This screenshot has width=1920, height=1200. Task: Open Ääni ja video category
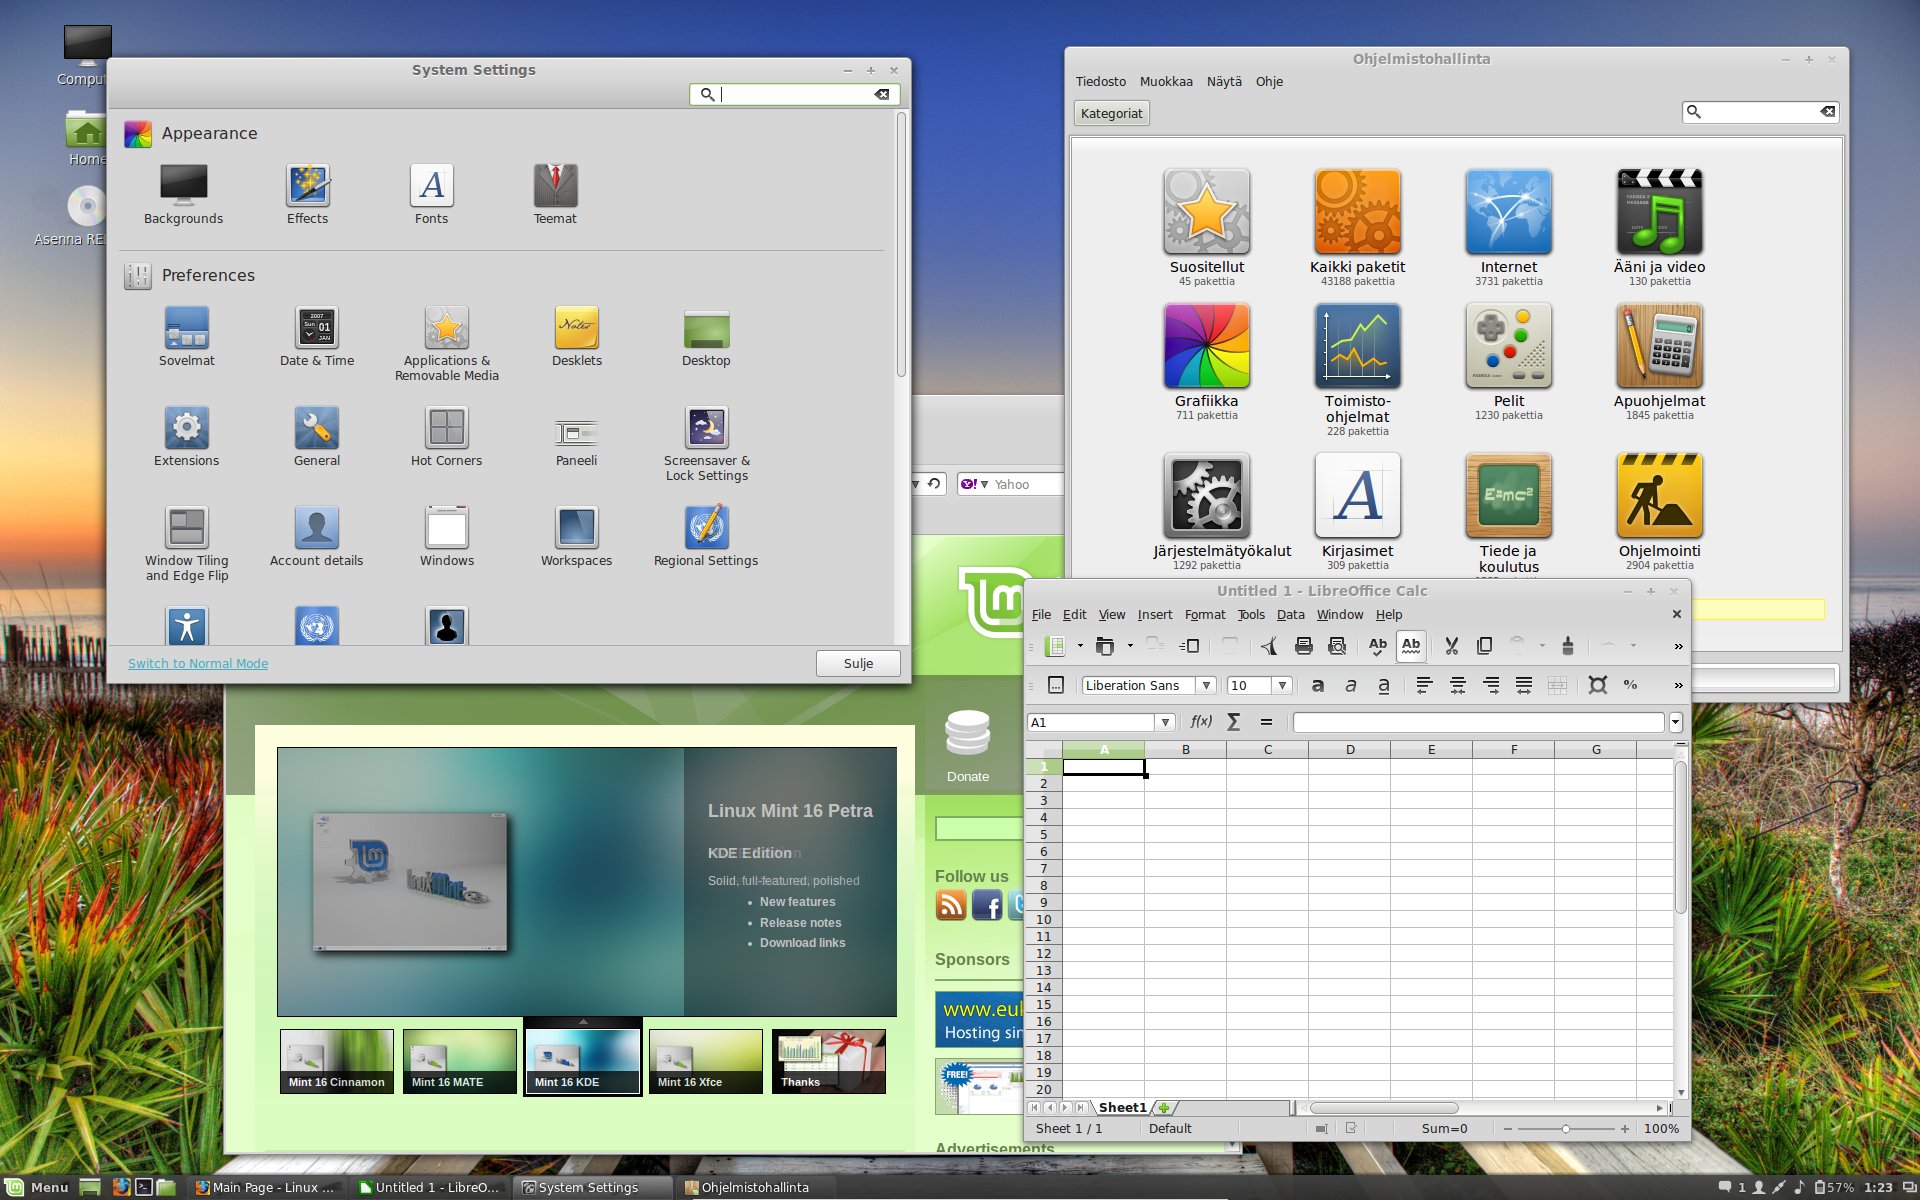pos(1660,227)
